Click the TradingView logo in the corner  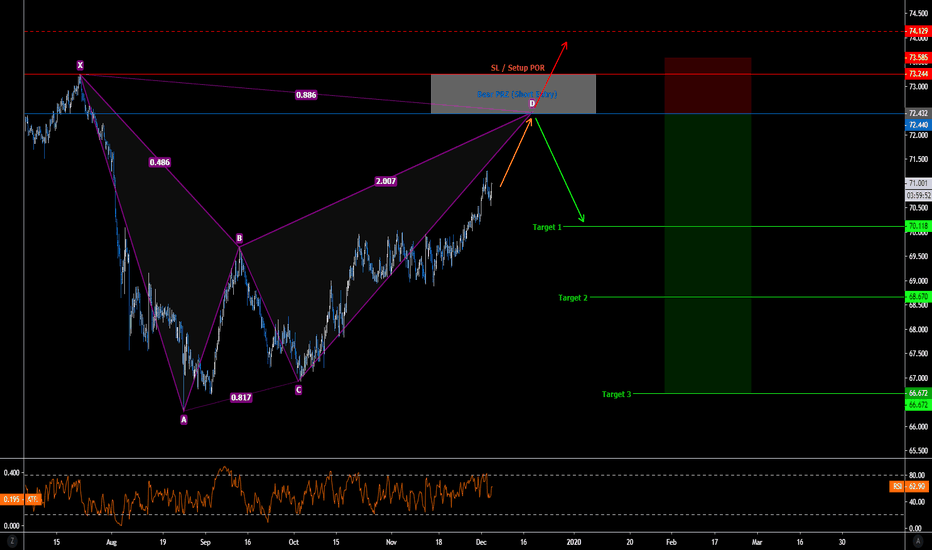tap(915, 540)
